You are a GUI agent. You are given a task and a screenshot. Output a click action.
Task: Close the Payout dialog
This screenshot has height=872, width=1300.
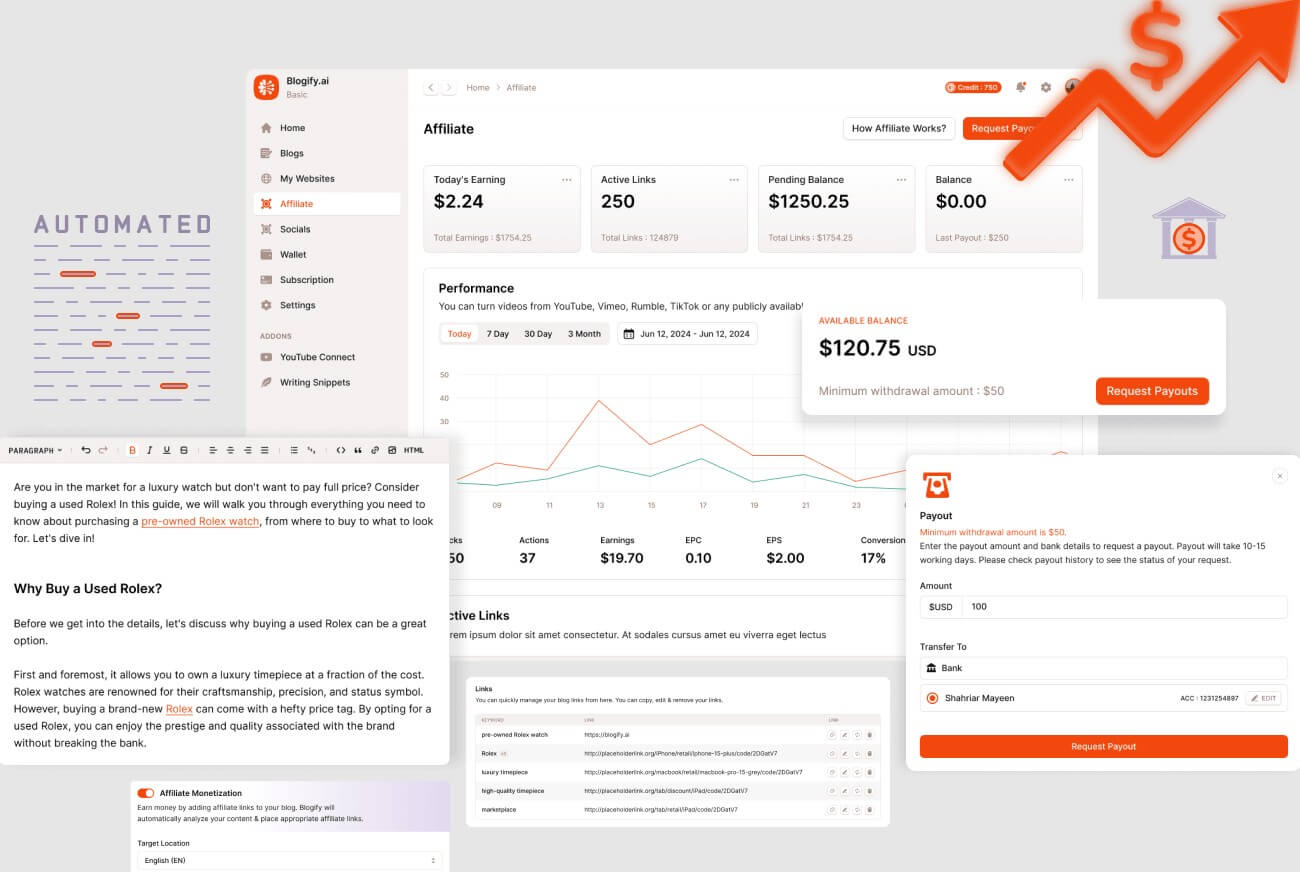tap(1280, 476)
